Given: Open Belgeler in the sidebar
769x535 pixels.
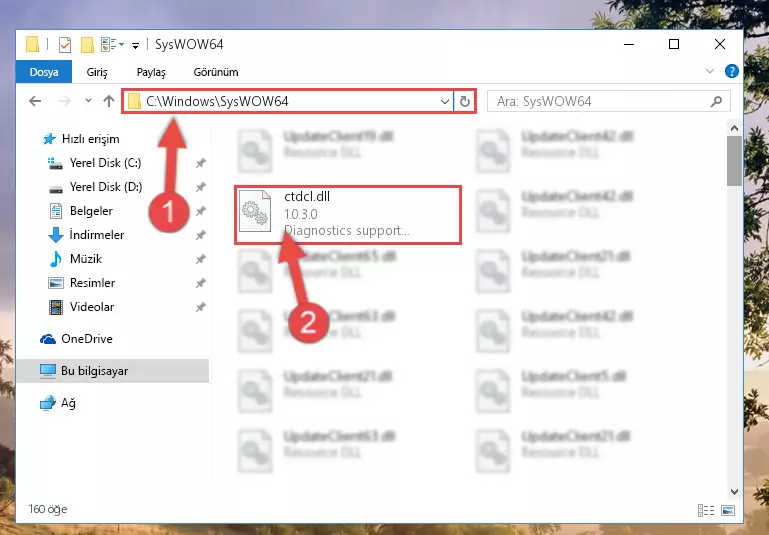Looking at the screenshot, I should click(91, 211).
